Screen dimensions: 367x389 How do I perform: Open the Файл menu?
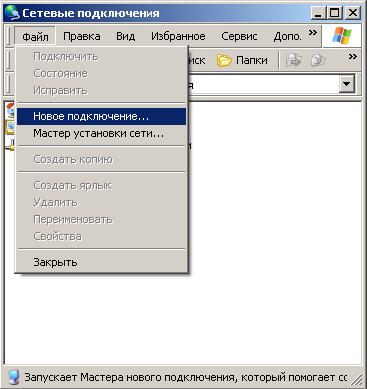click(x=35, y=36)
